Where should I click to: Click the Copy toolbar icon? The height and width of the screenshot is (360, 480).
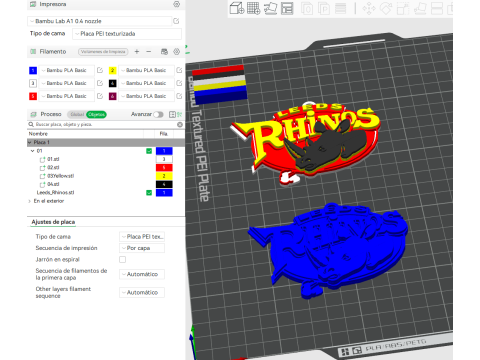307,8
